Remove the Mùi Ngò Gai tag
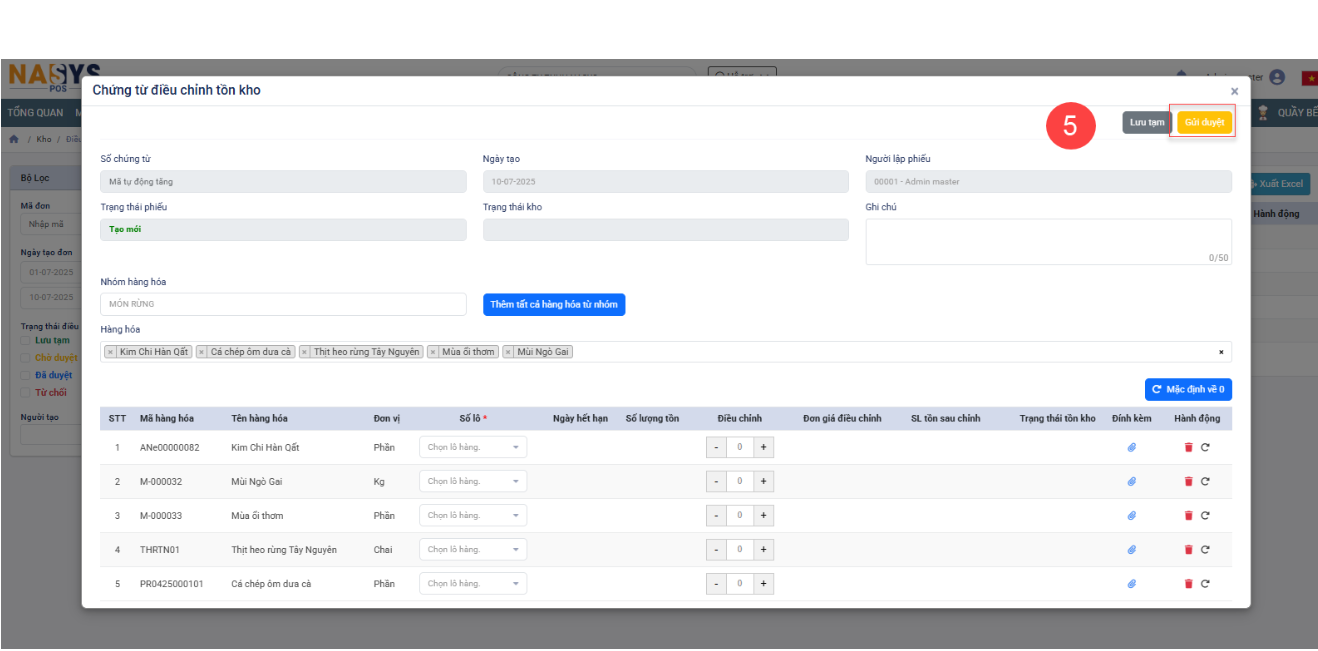The image size is (1318, 651). click(508, 352)
